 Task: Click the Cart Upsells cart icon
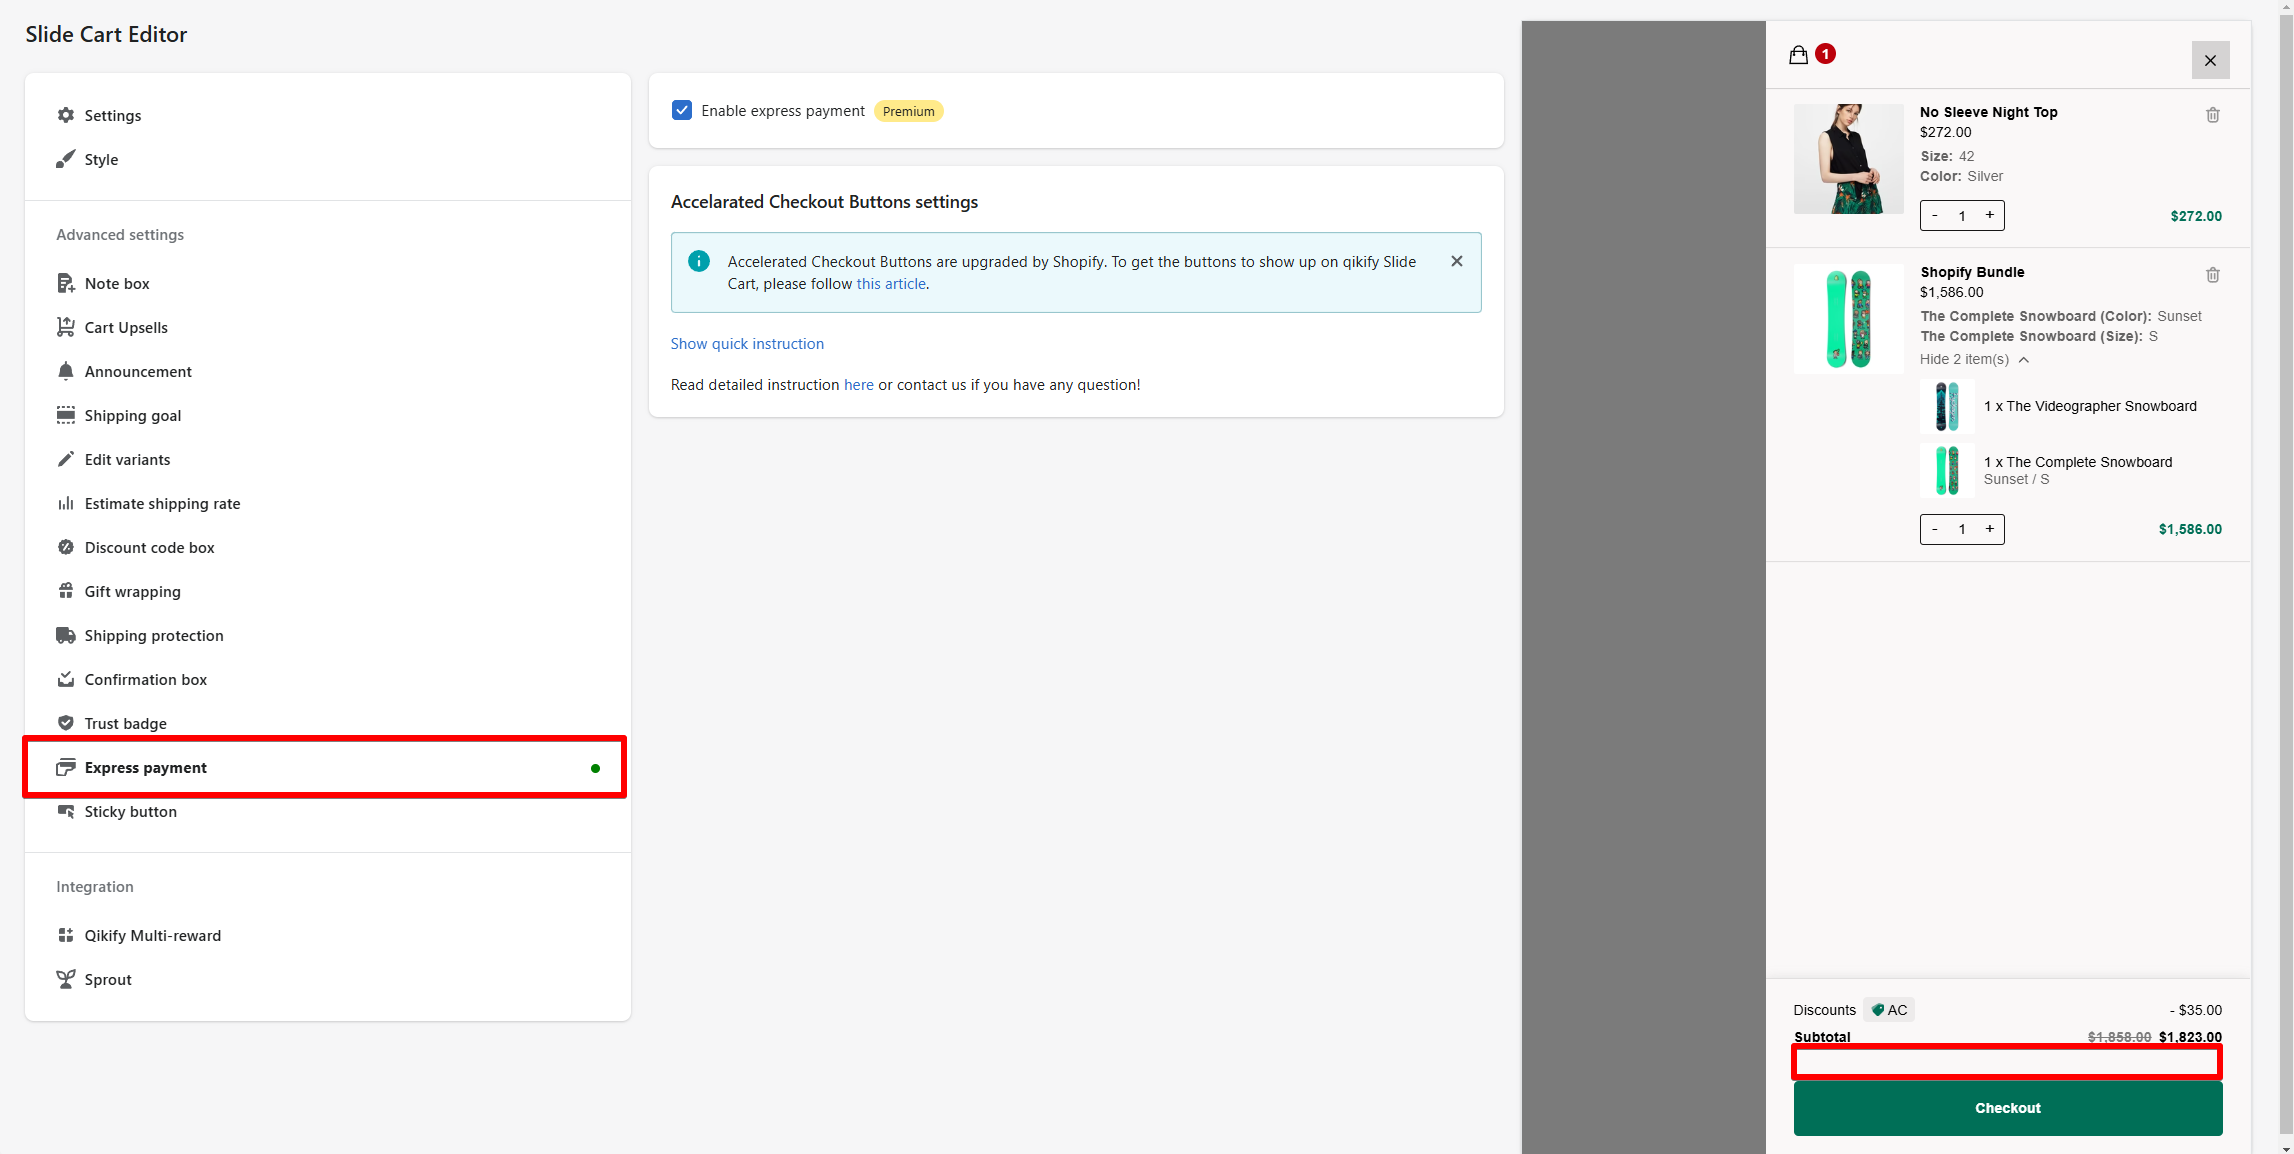(66, 327)
